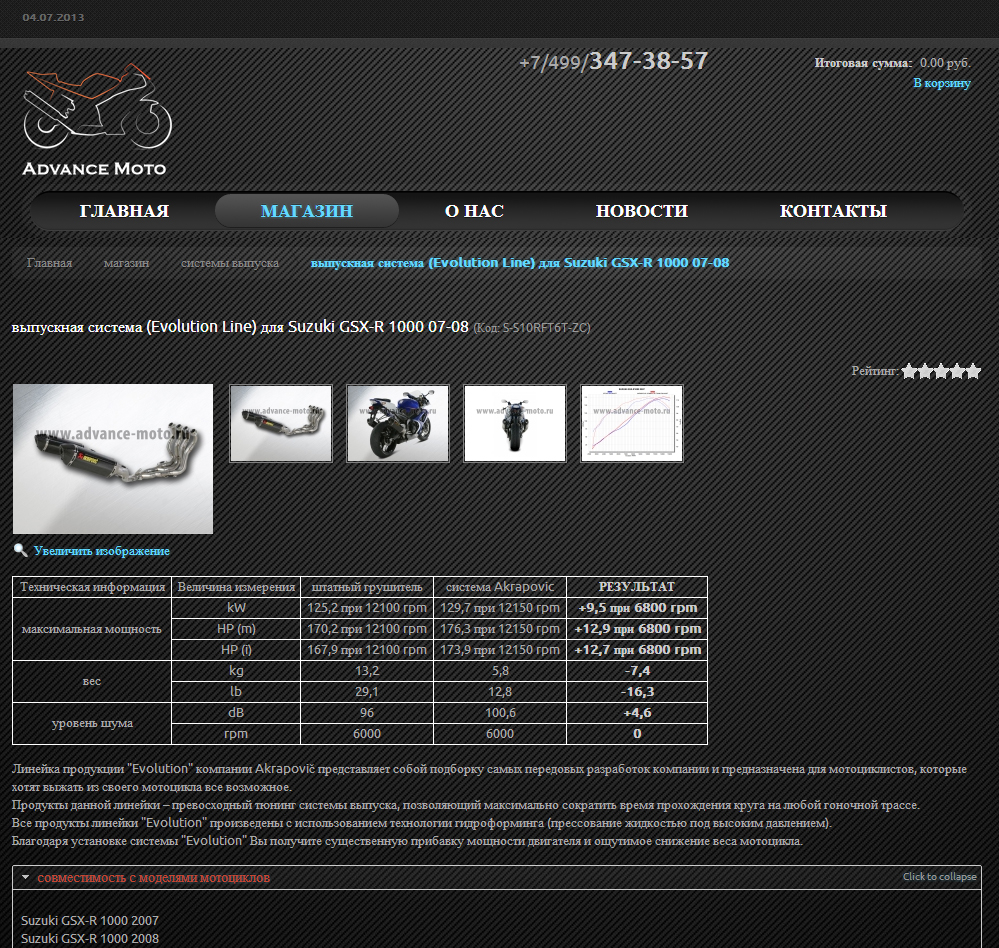This screenshot has height=948, width=999.
Task: Click the Advance Moto motorcycle logo
Action: pos(97,120)
